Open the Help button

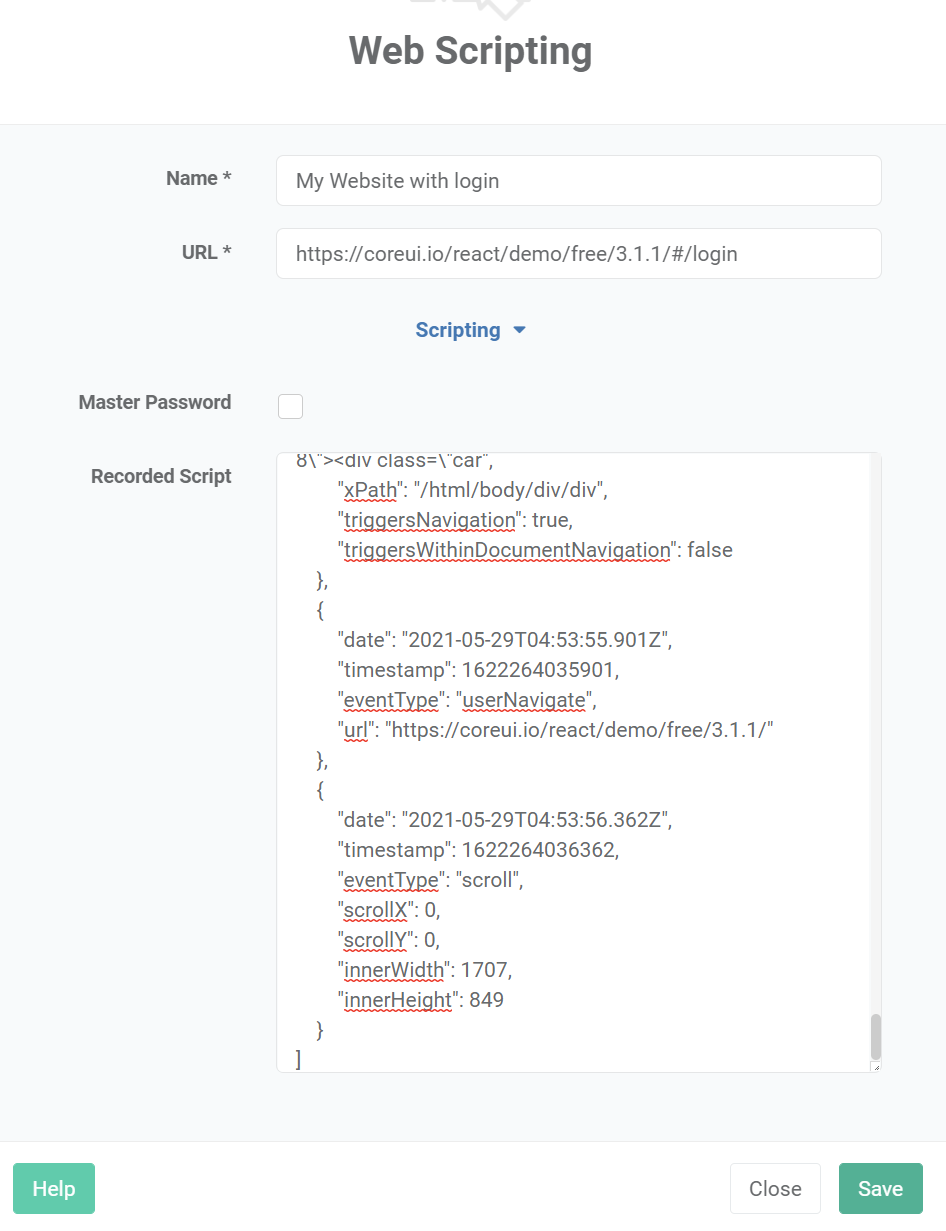[54, 1188]
